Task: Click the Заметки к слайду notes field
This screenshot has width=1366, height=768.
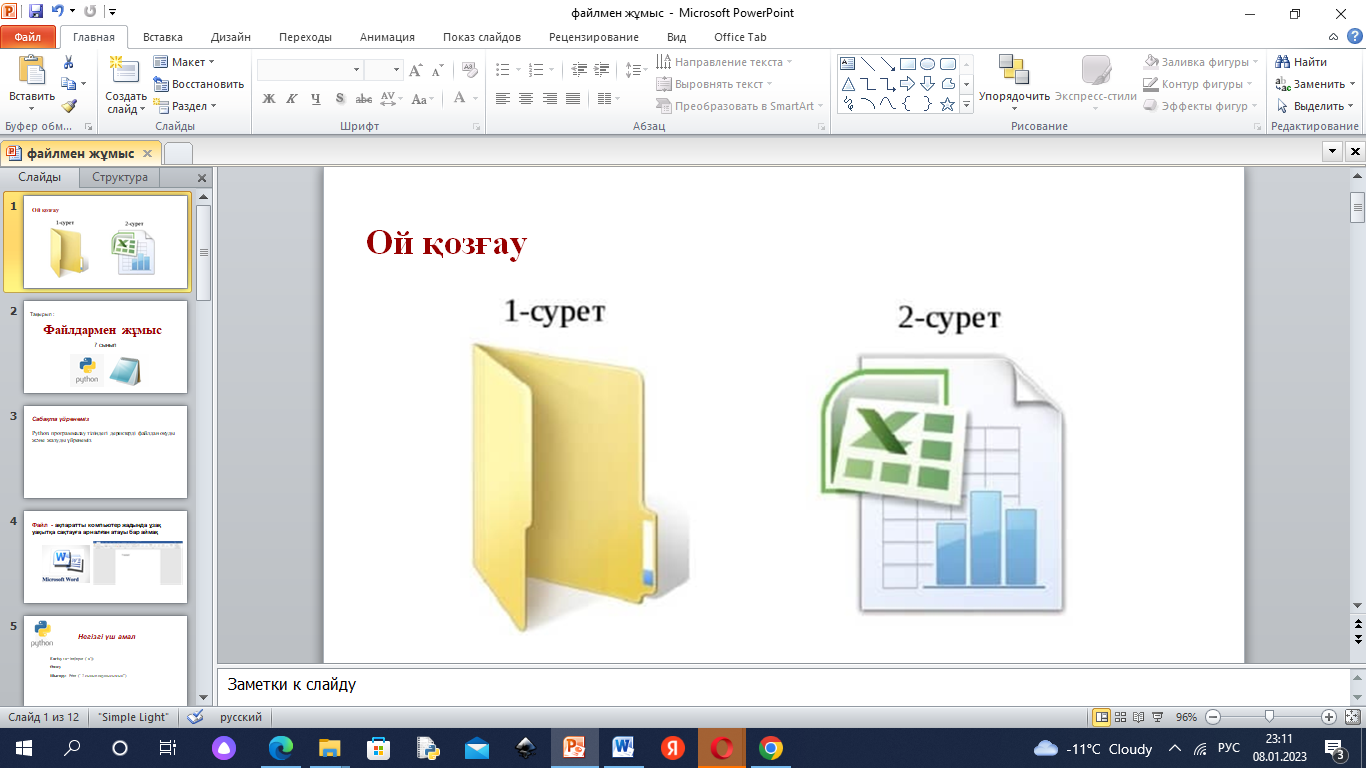Action: [x=783, y=685]
